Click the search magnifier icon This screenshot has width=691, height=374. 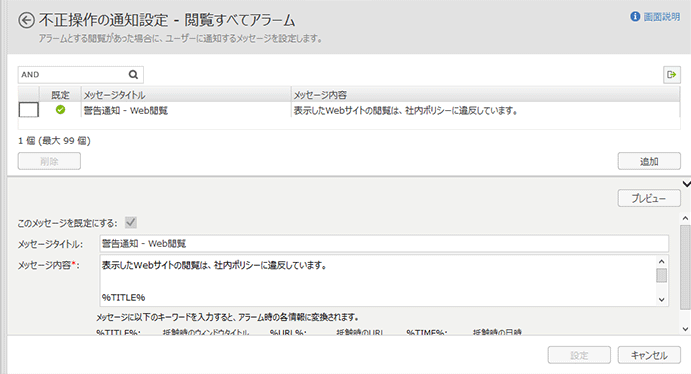[x=133, y=74]
